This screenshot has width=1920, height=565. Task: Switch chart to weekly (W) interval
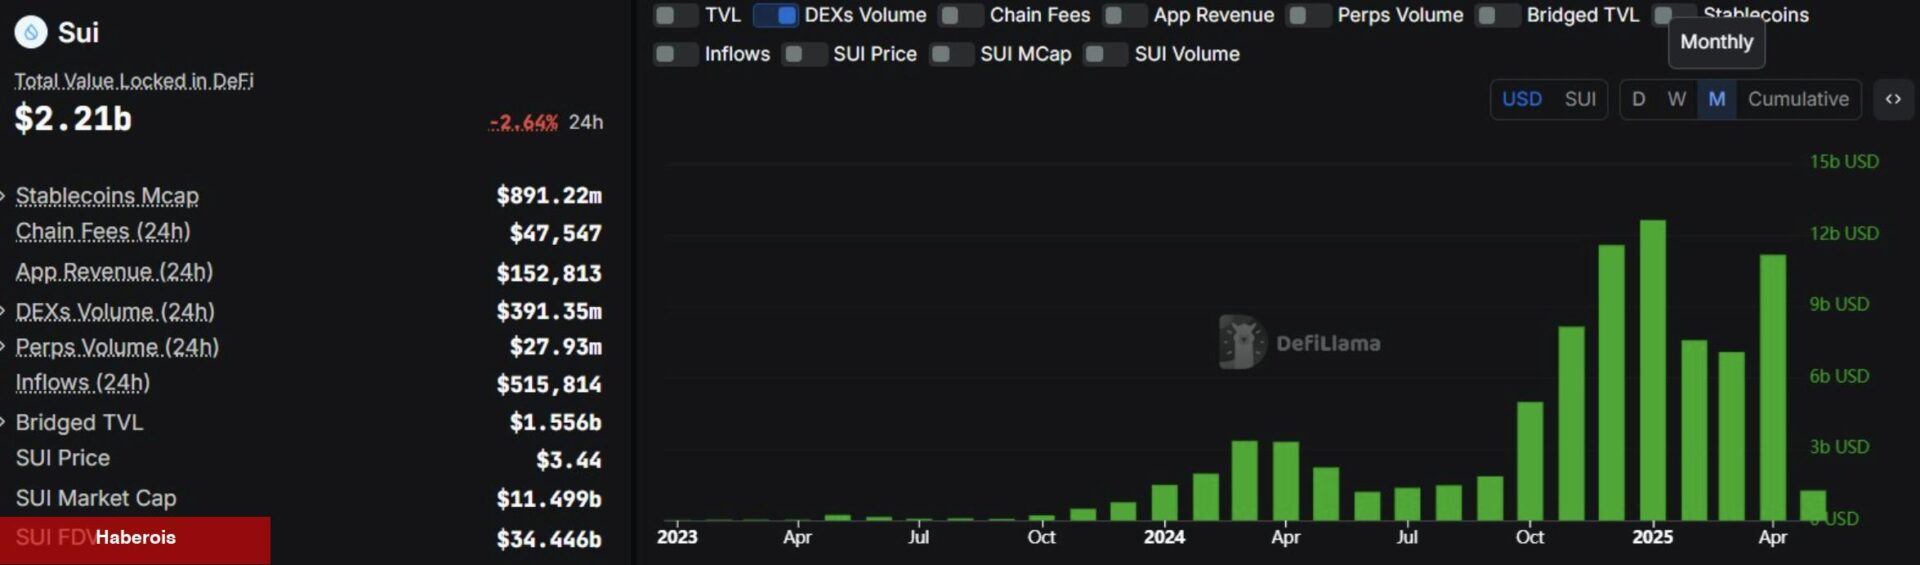click(x=1677, y=99)
